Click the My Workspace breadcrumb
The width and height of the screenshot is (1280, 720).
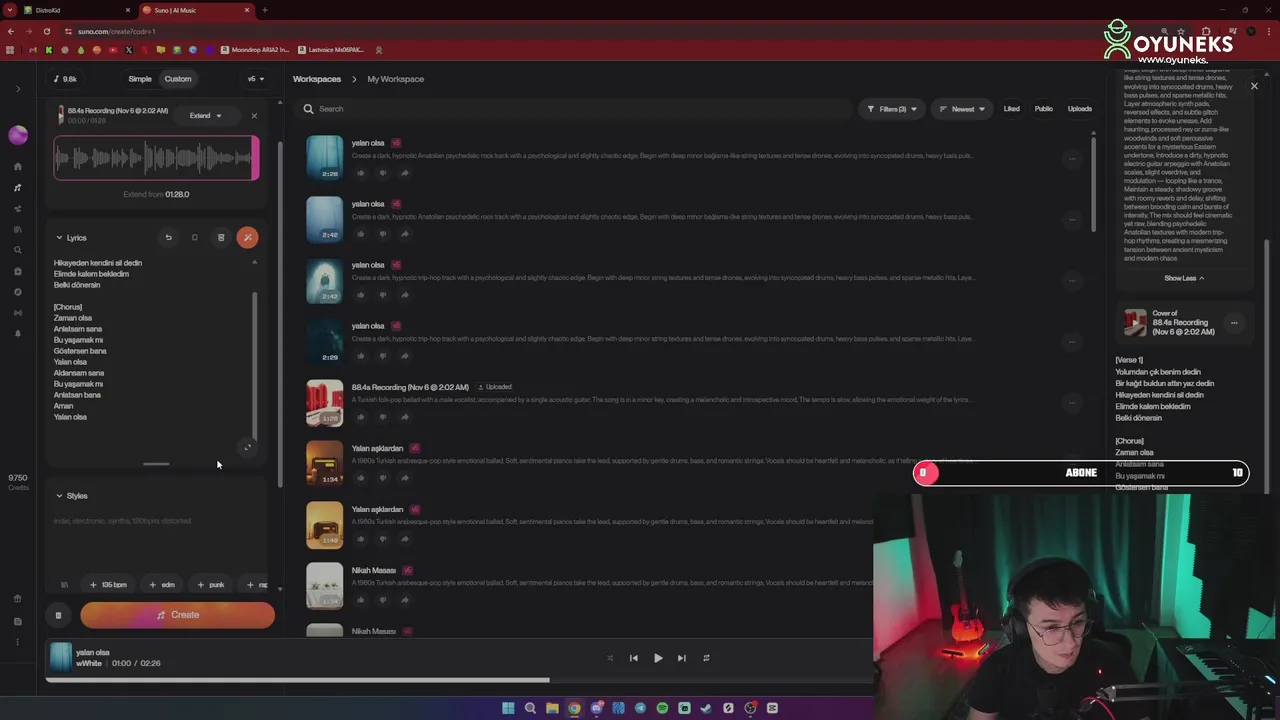pos(395,79)
